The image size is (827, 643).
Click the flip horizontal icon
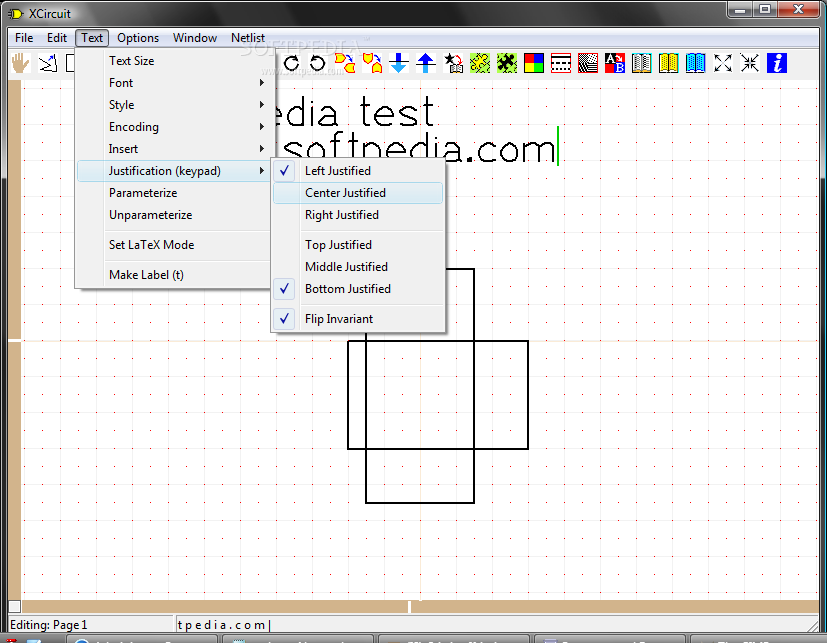(x=345, y=63)
